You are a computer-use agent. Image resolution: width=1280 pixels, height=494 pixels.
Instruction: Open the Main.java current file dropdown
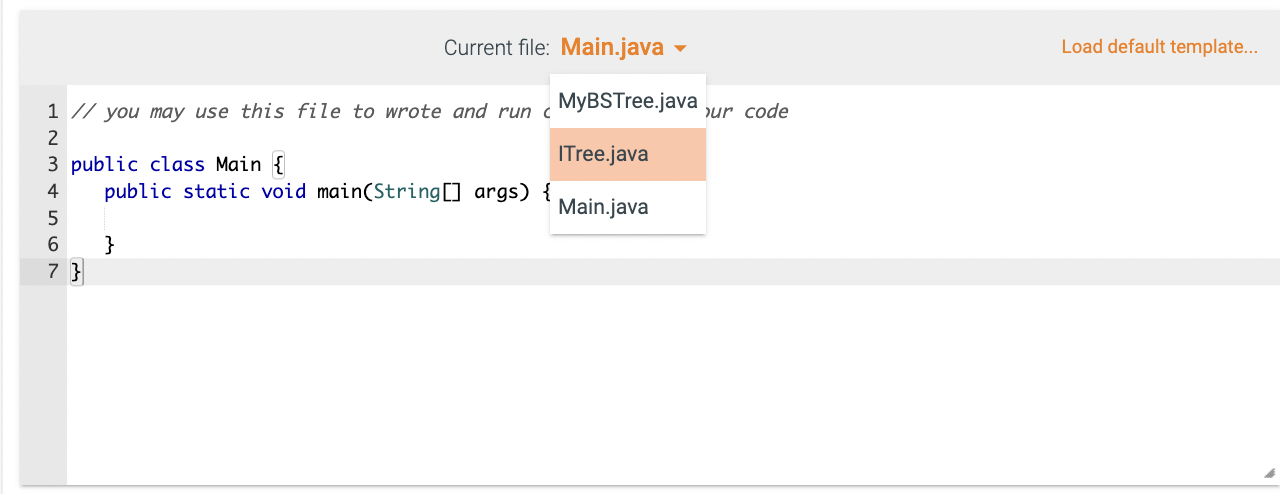coord(623,47)
